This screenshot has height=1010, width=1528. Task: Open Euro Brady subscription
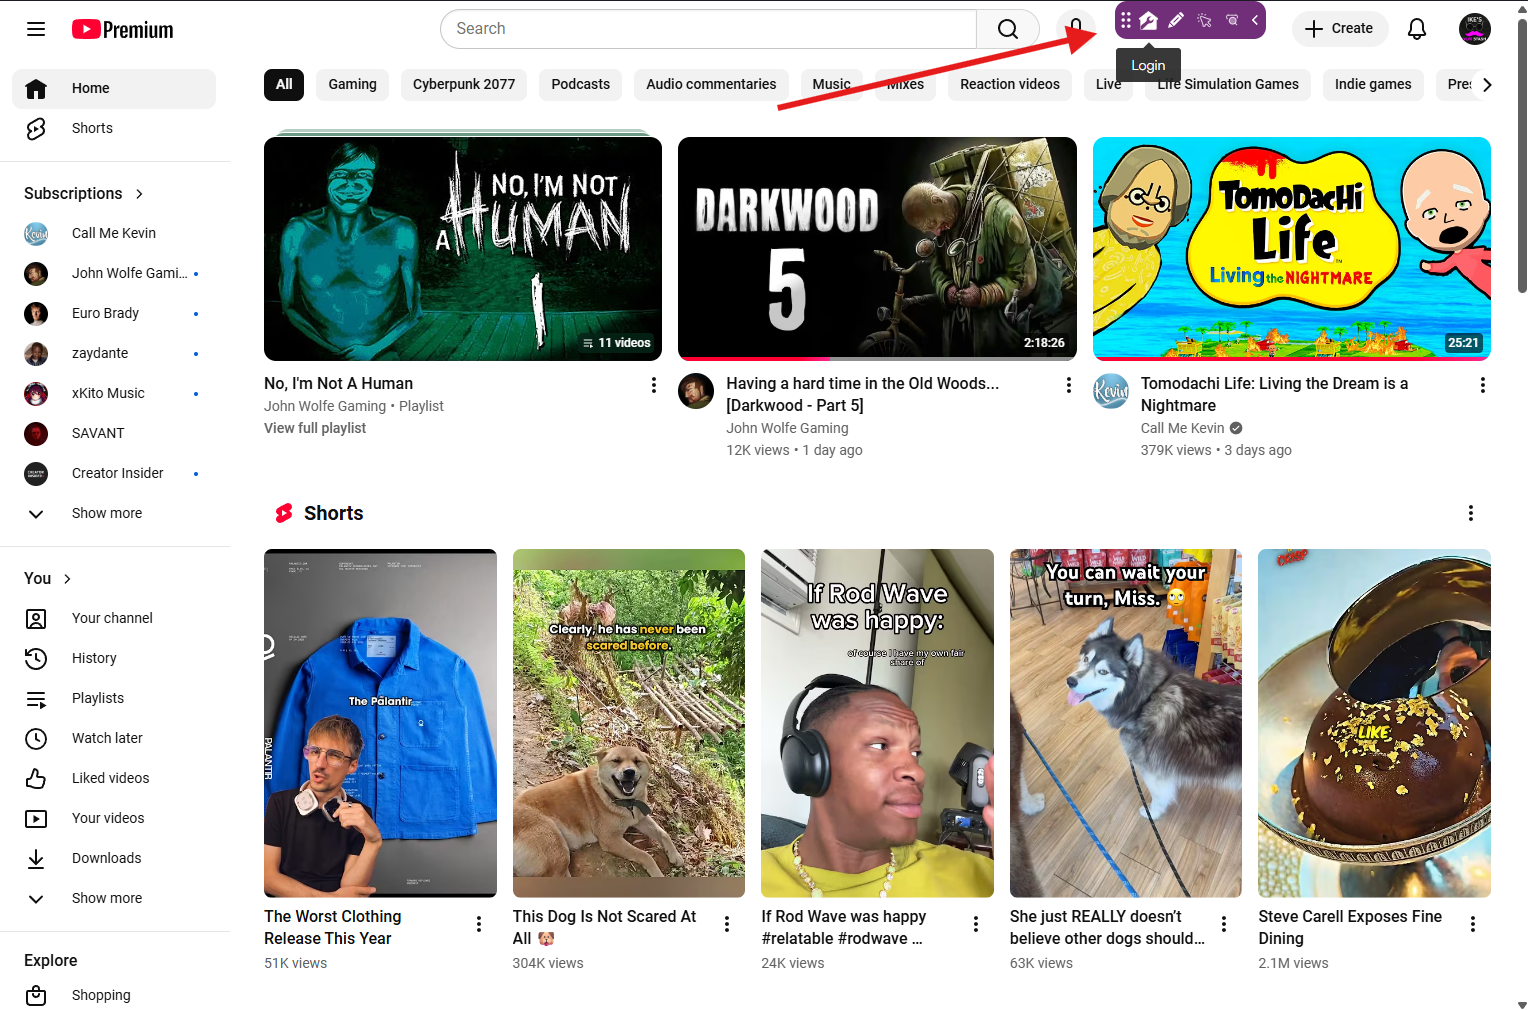114,313
